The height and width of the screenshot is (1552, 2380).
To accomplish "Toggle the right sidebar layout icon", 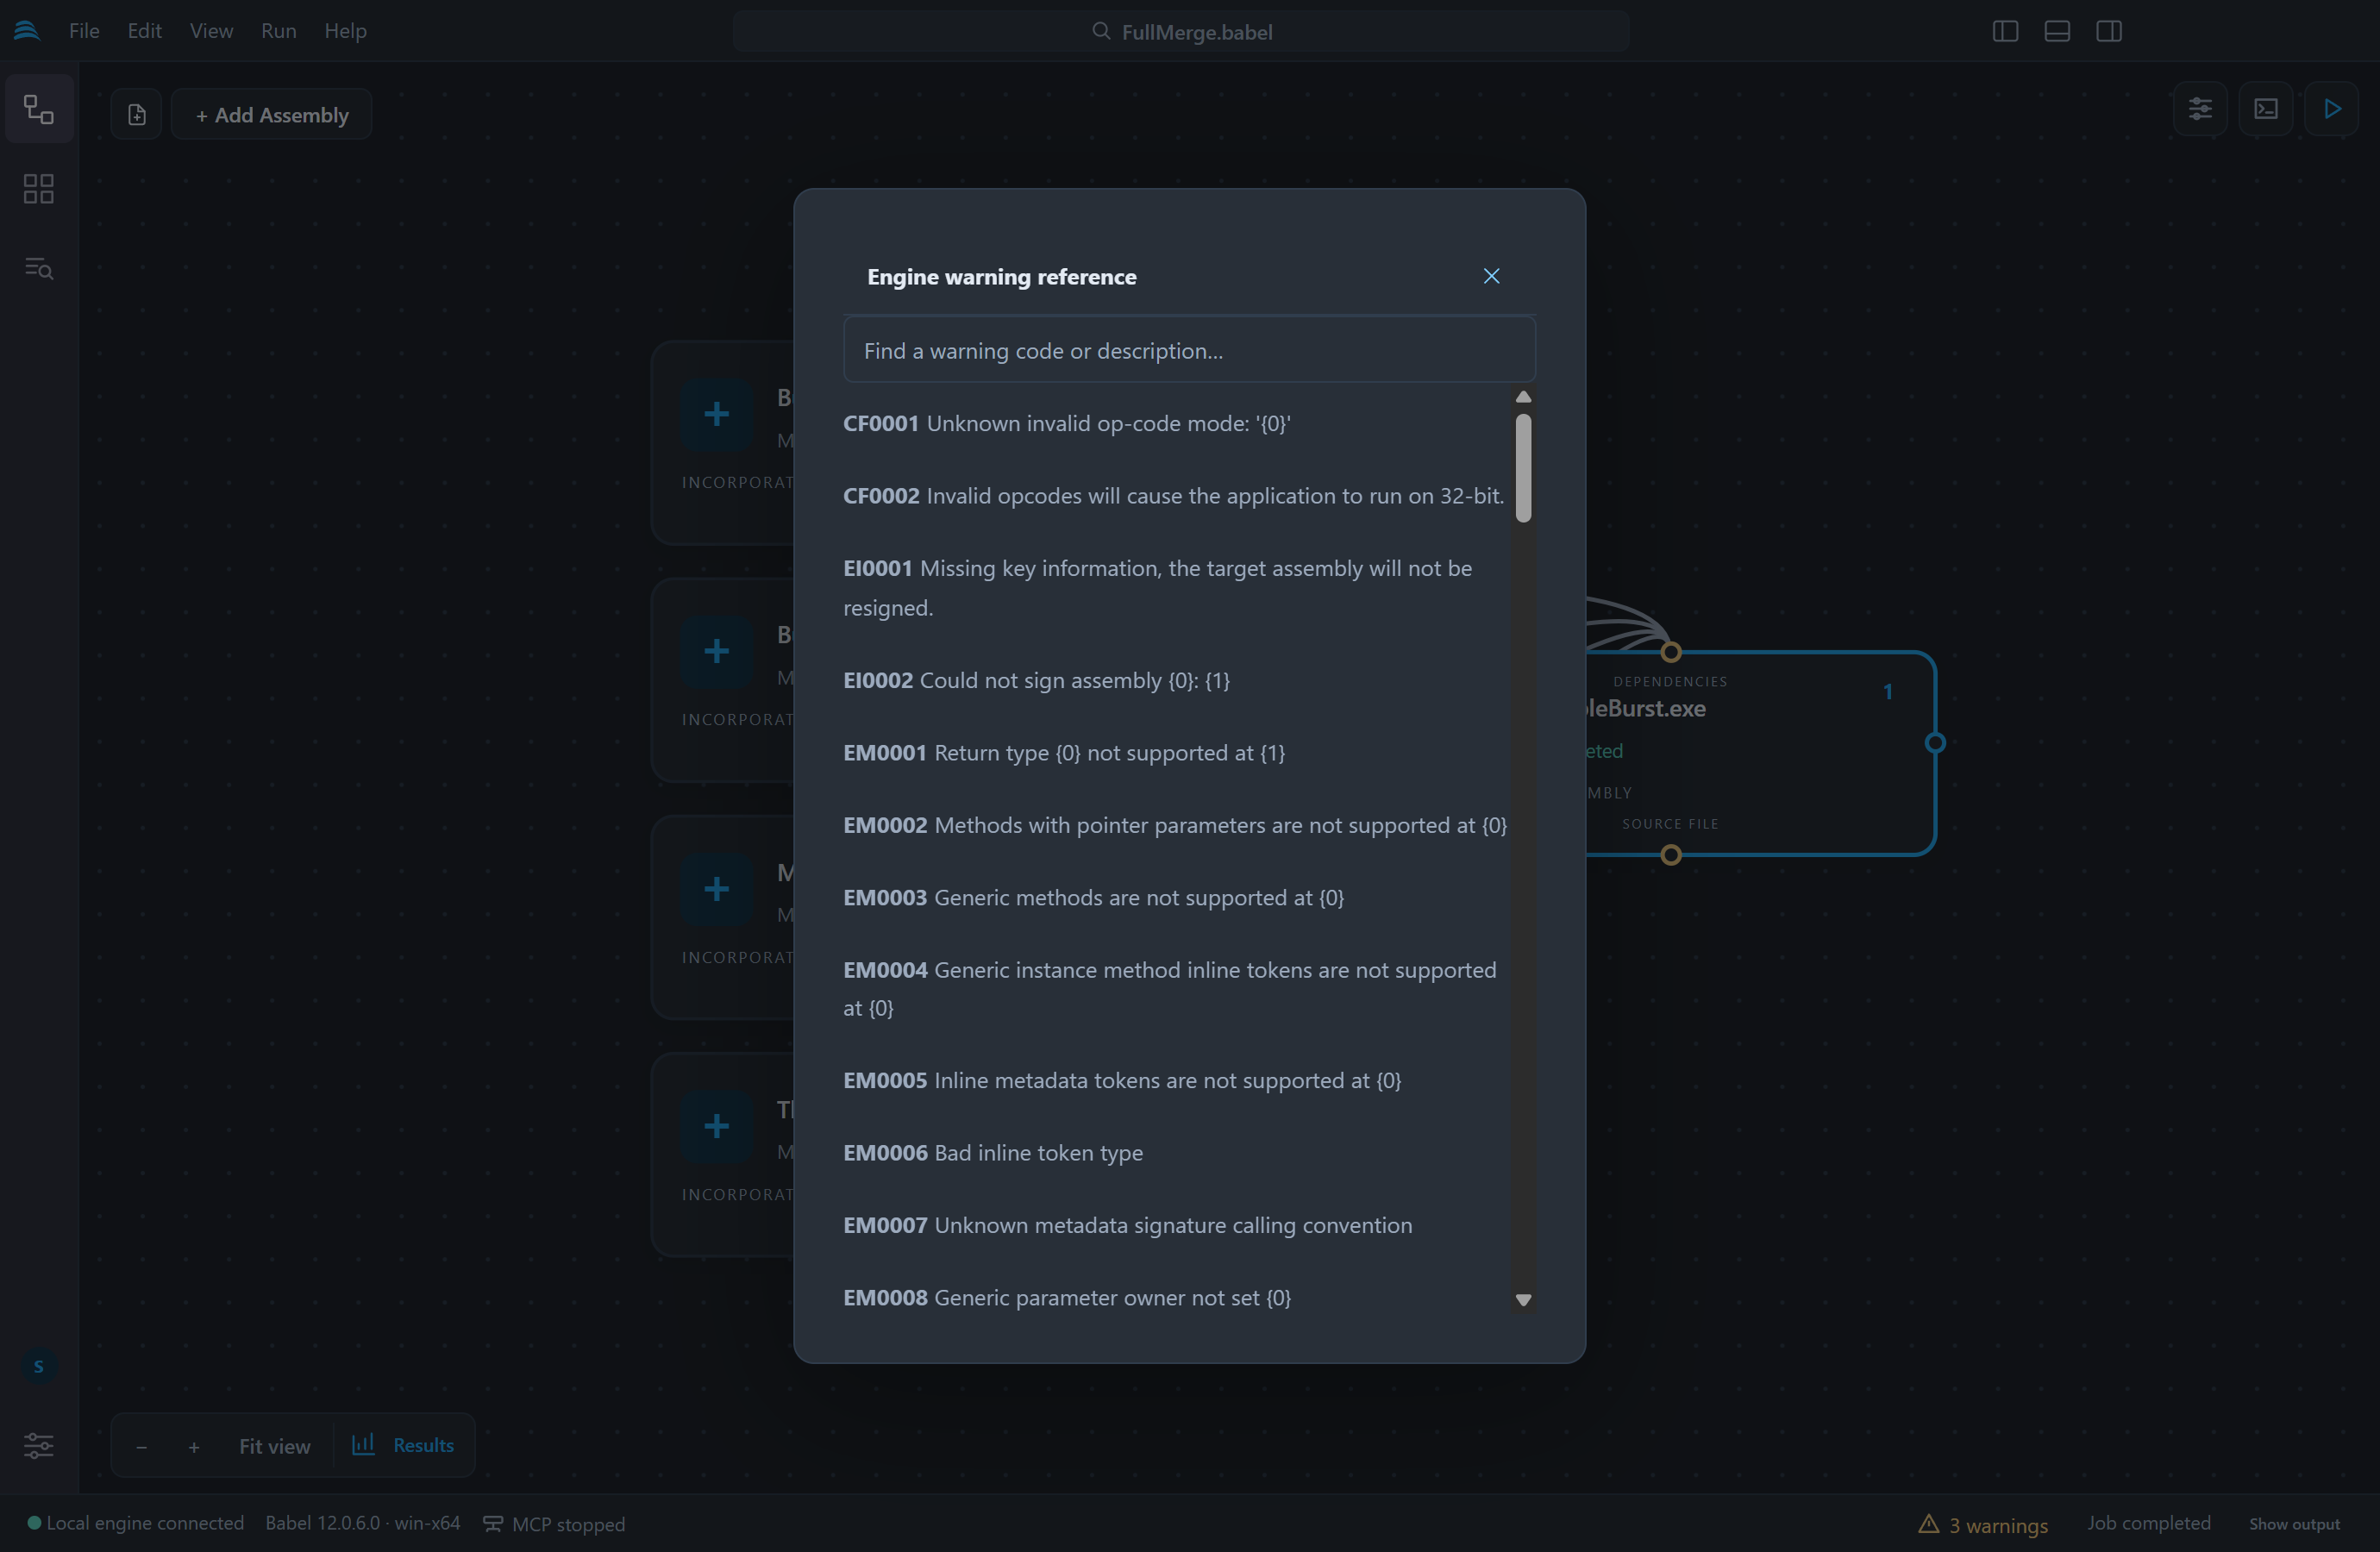I will coord(2109,31).
